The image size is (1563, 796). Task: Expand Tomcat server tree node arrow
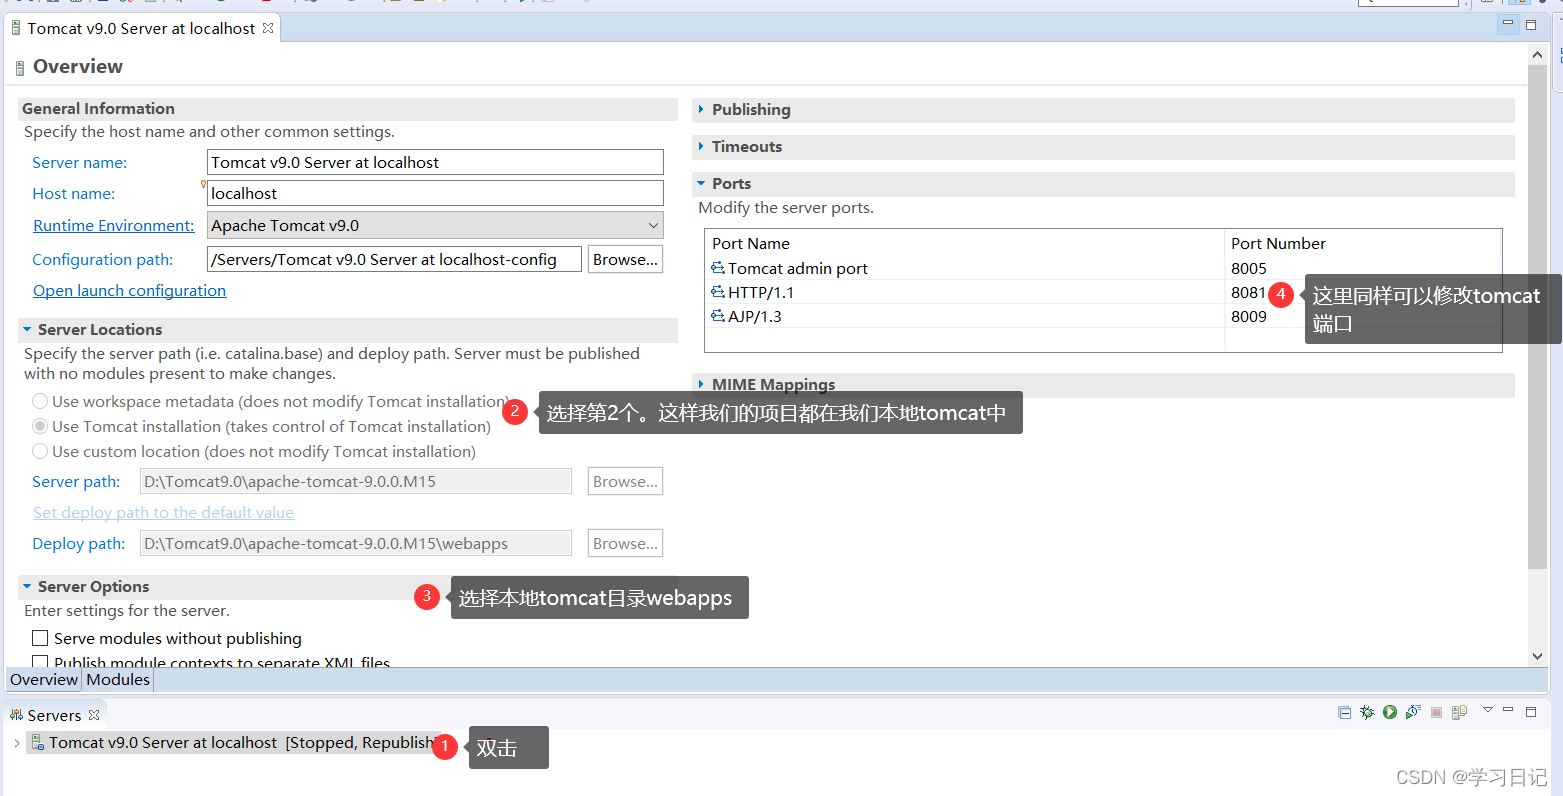tap(17, 743)
